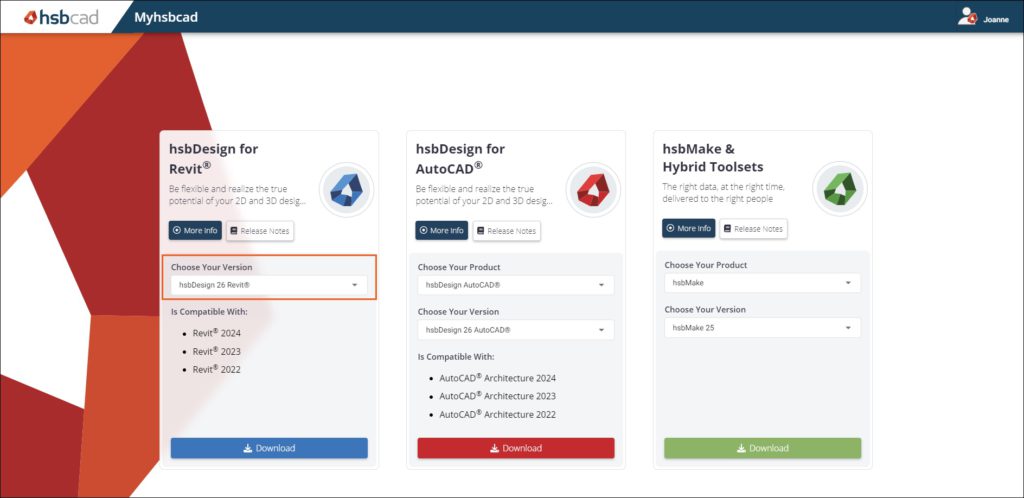Click the Myhsbcad header title
The width and height of the screenshot is (1024, 498).
pos(166,17)
